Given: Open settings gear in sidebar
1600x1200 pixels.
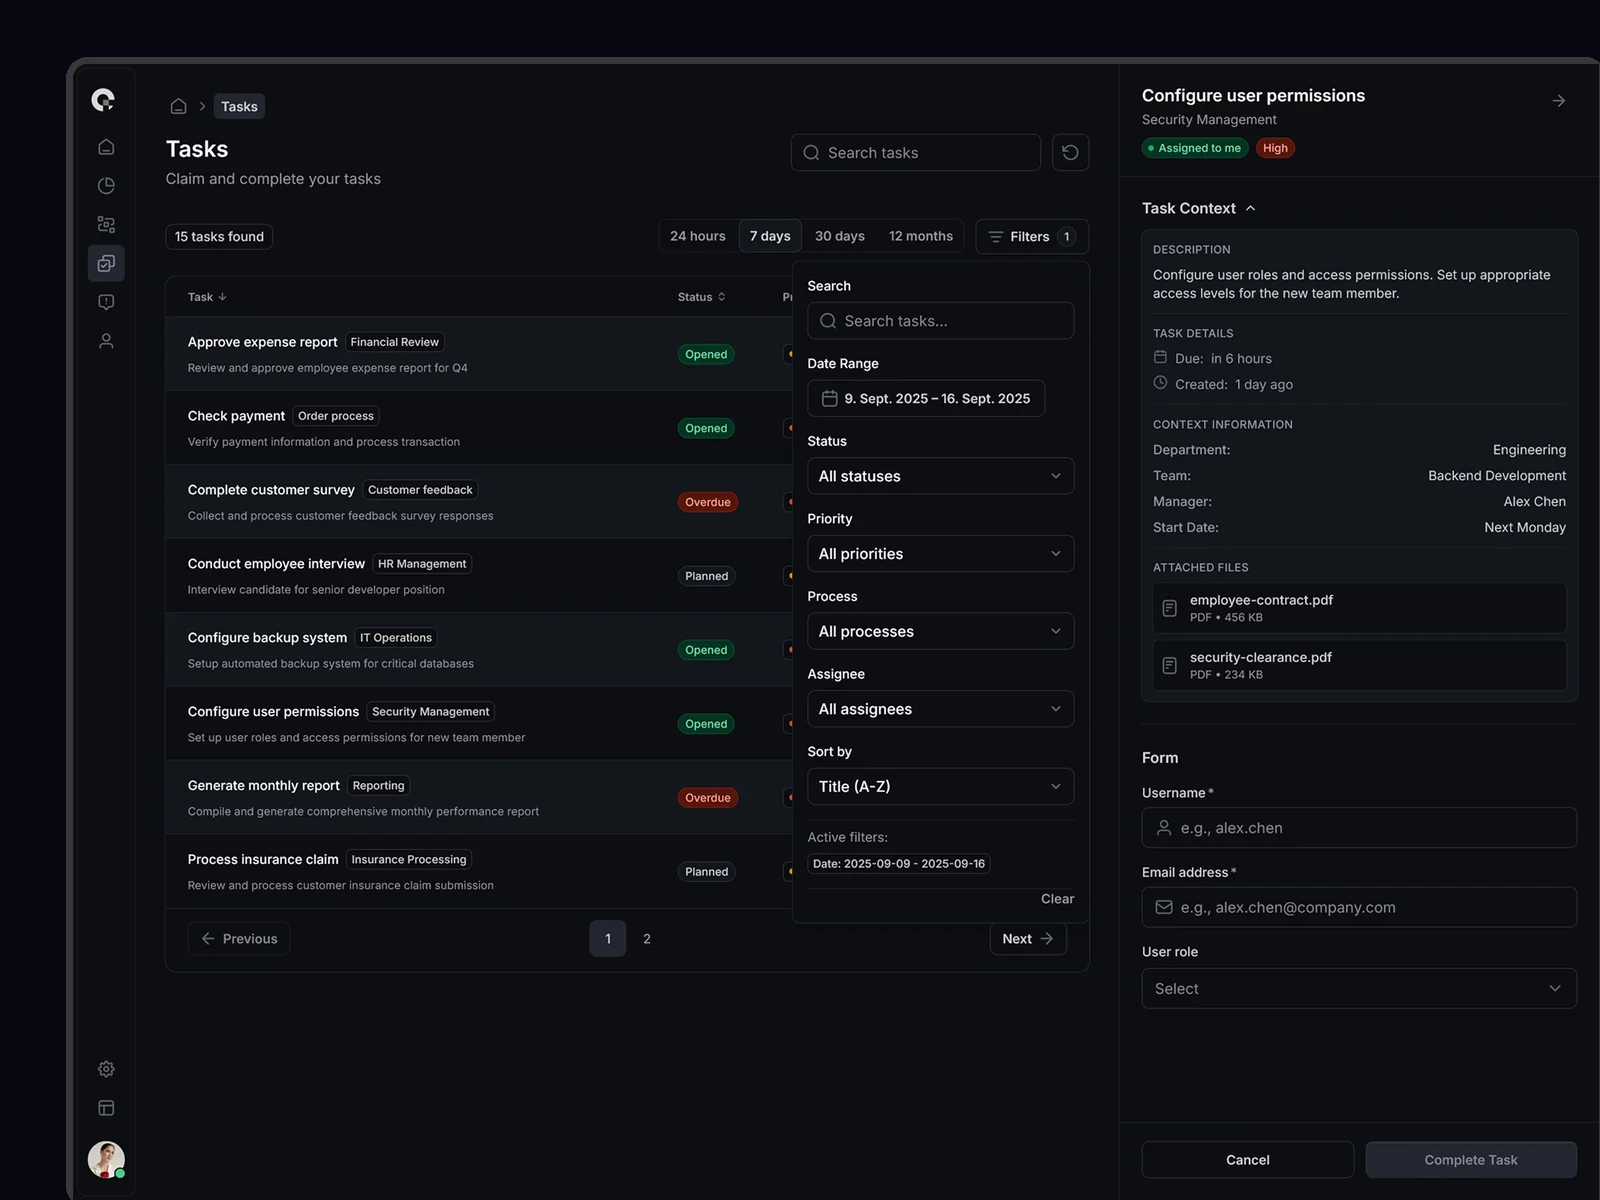Looking at the screenshot, I should coord(106,1069).
